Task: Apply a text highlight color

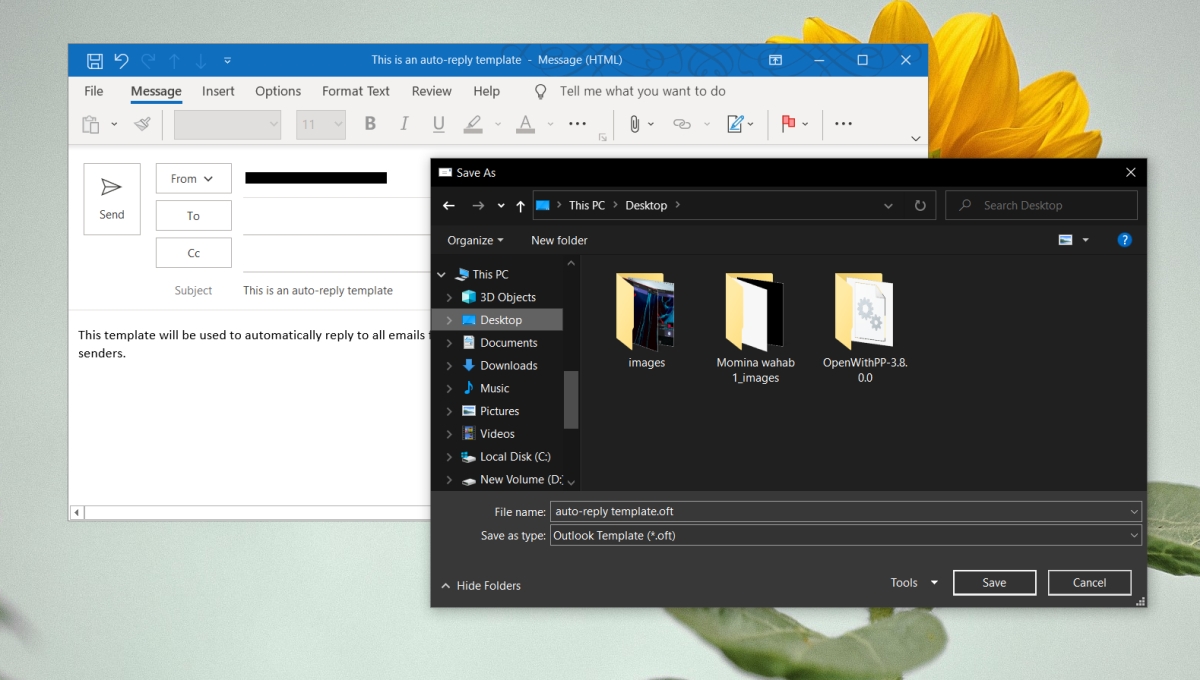Action: [x=472, y=123]
